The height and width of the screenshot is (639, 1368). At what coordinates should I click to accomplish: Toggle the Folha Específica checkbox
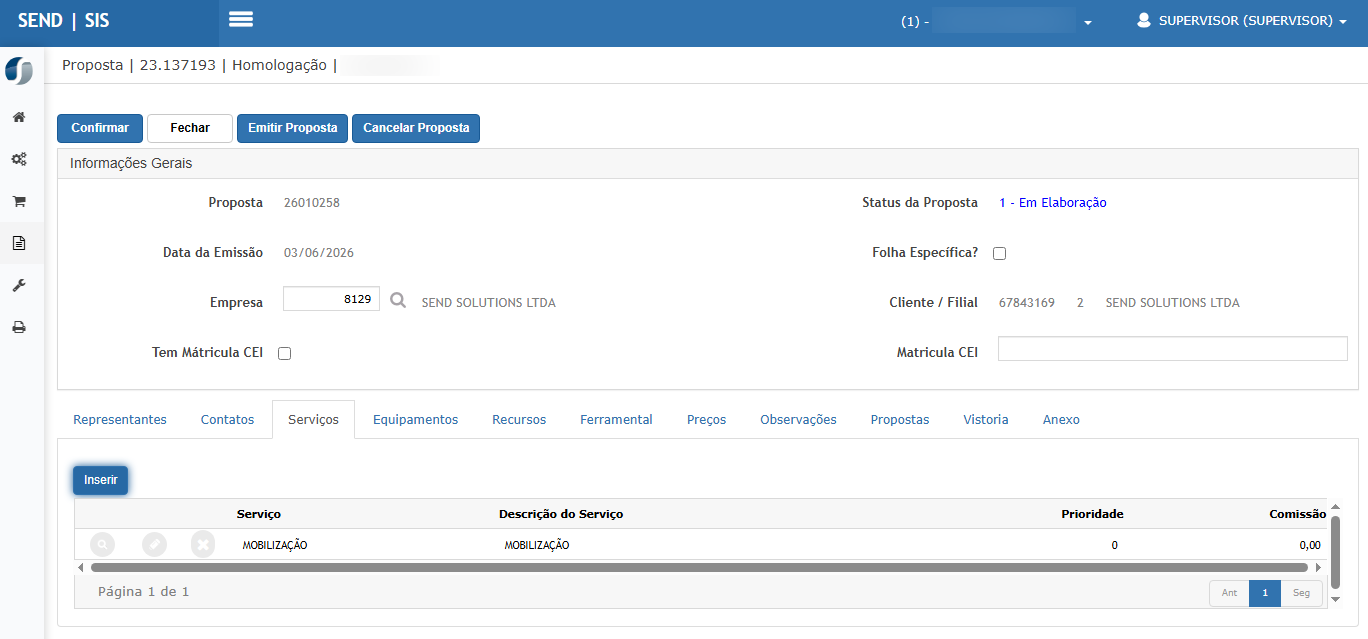point(999,253)
